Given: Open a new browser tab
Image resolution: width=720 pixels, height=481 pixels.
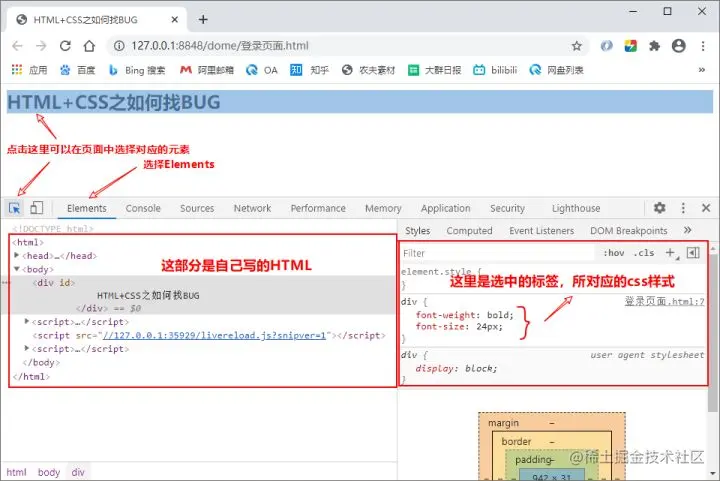Looking at the screenshot, I should (203, 19).
